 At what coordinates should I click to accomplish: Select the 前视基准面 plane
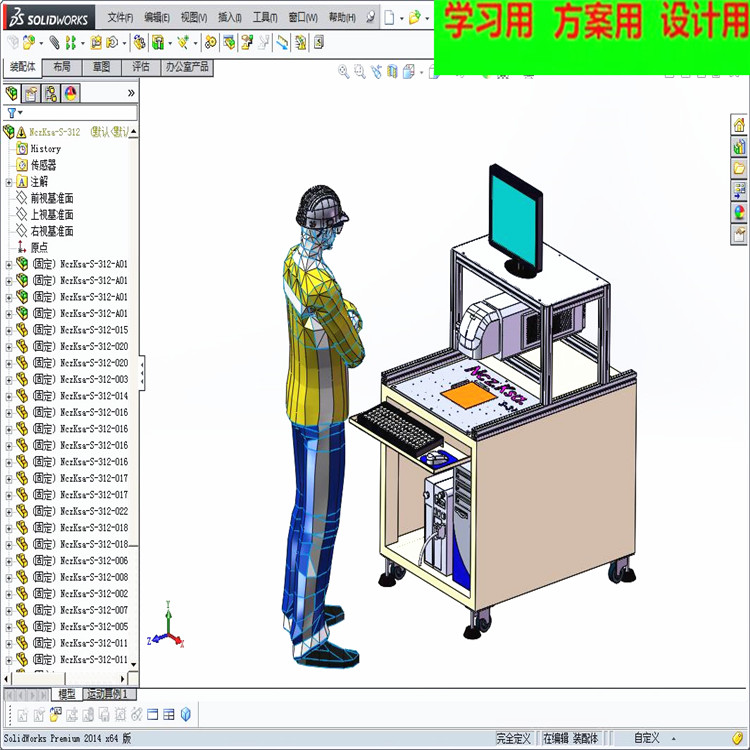(x=45, y=199)
